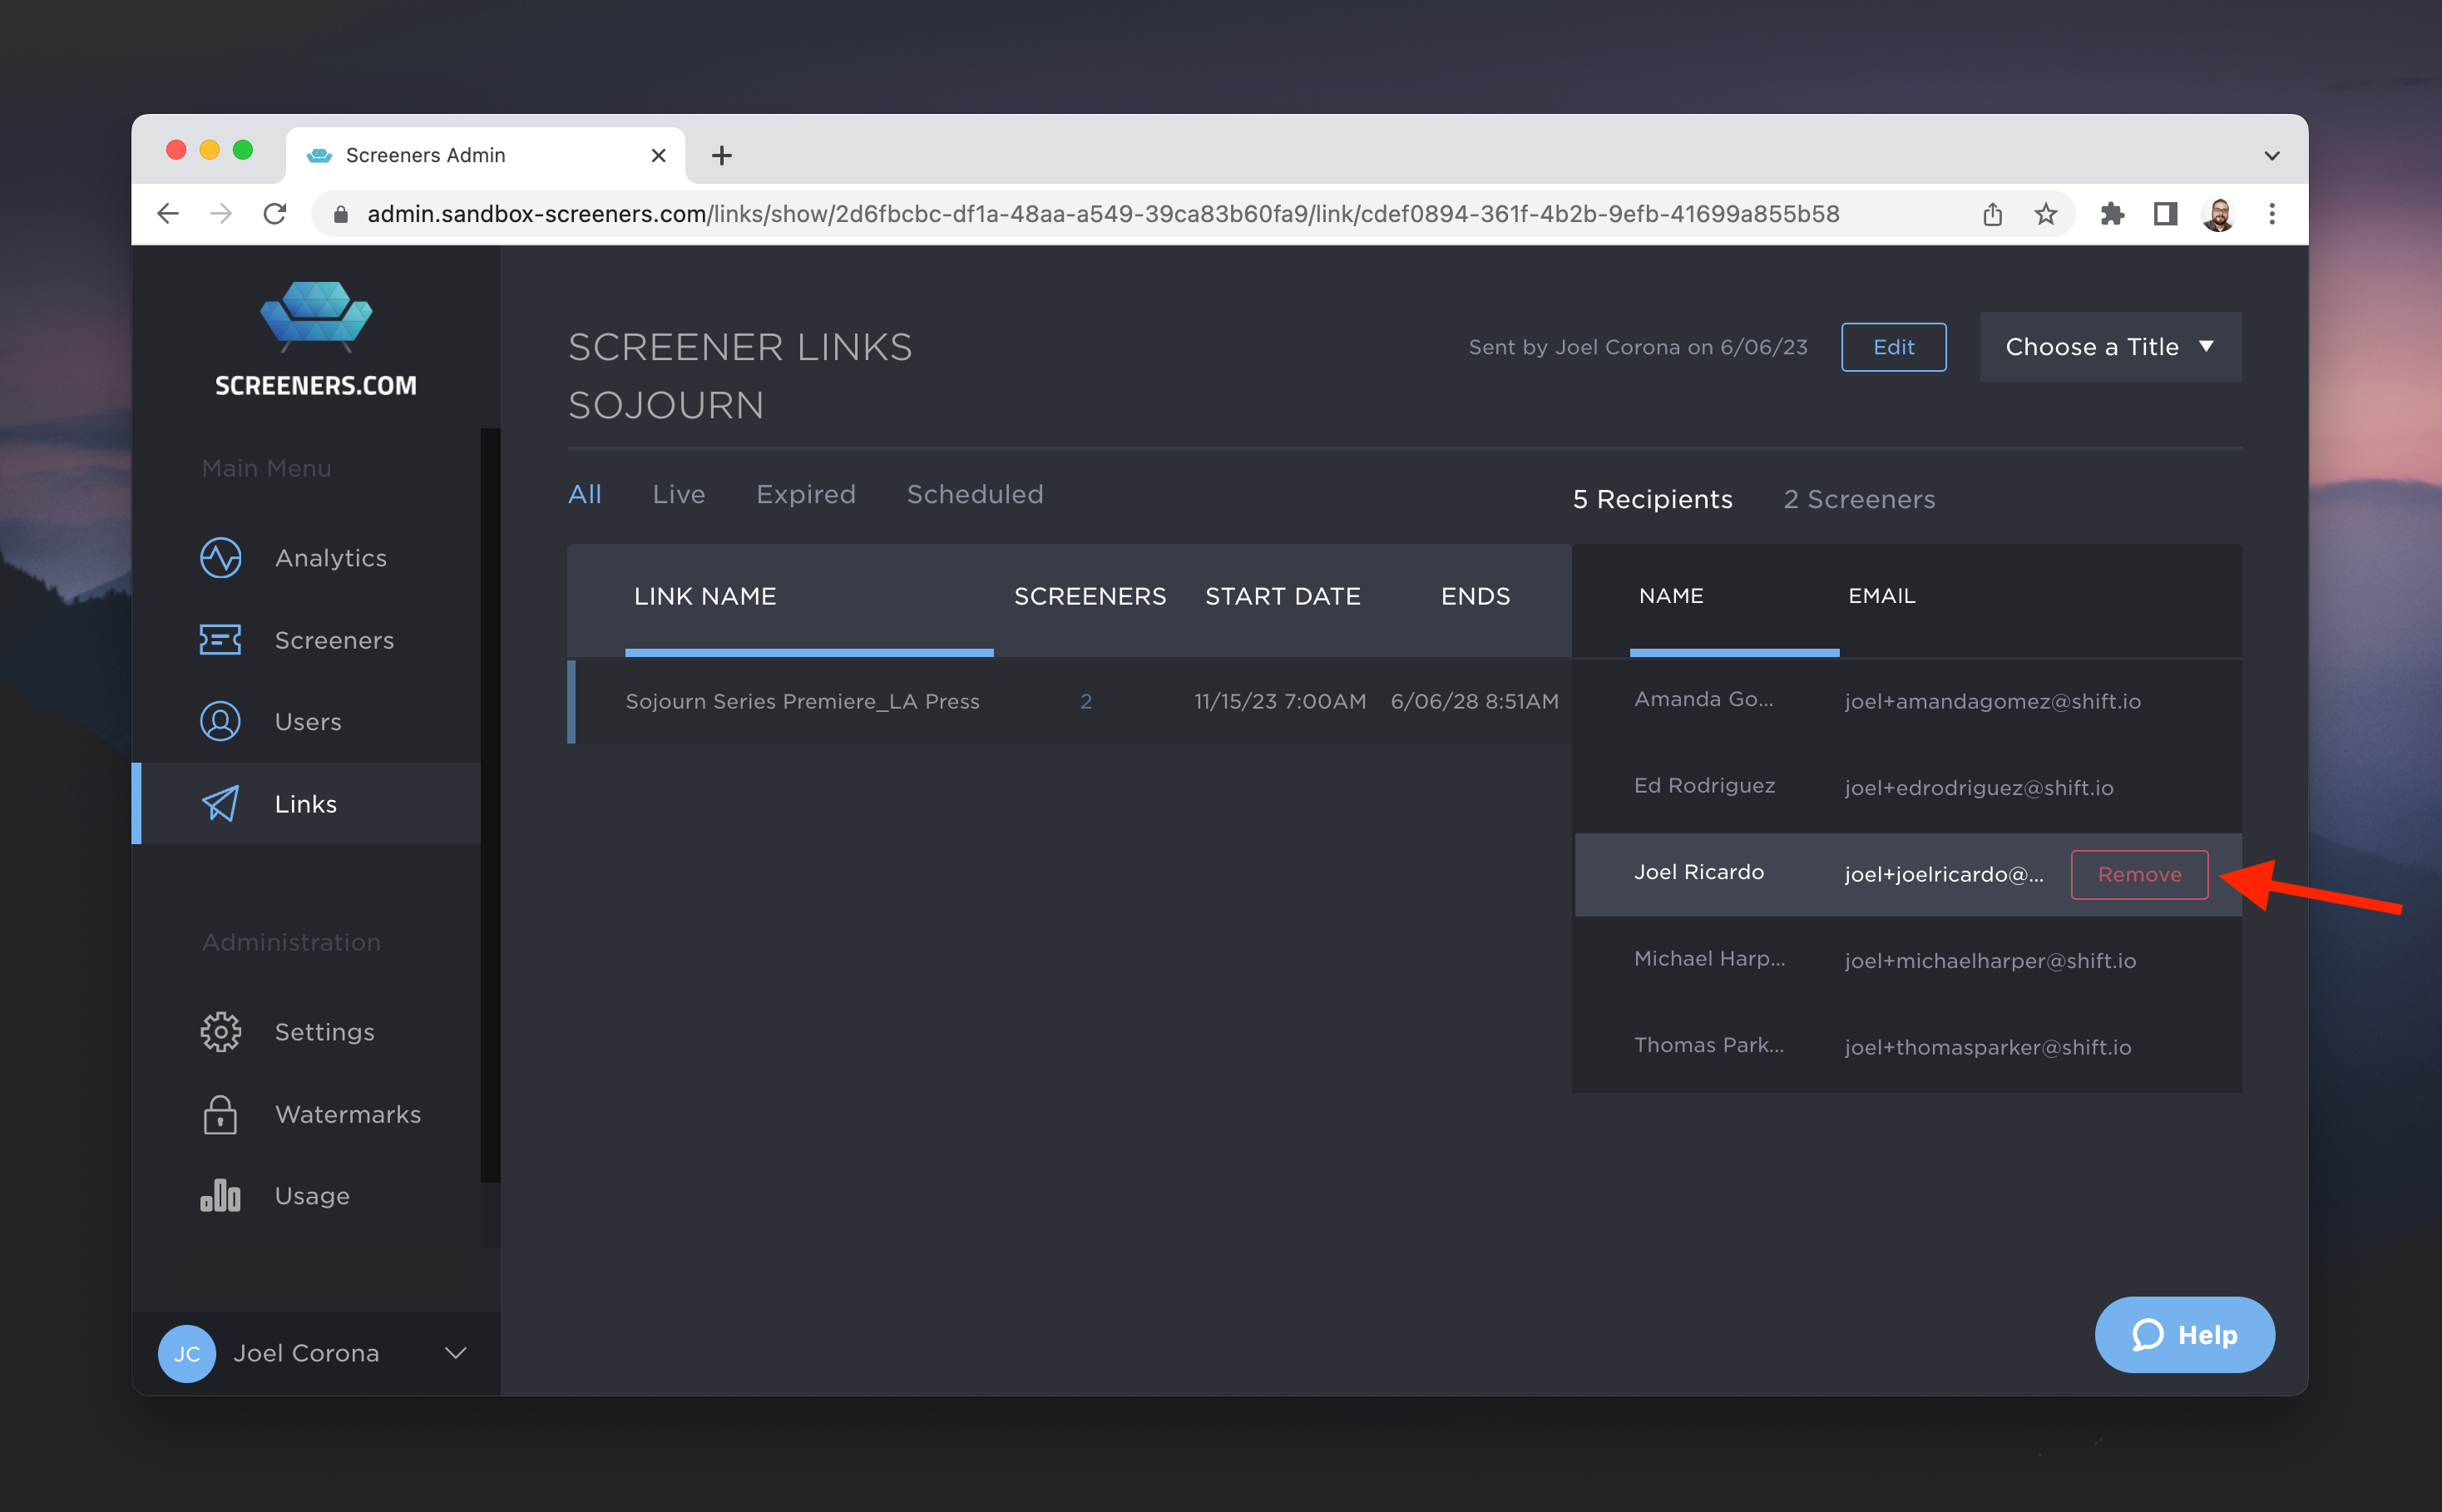
Task: Toggle the browser side panel icon
Action: click(2165, 213)
